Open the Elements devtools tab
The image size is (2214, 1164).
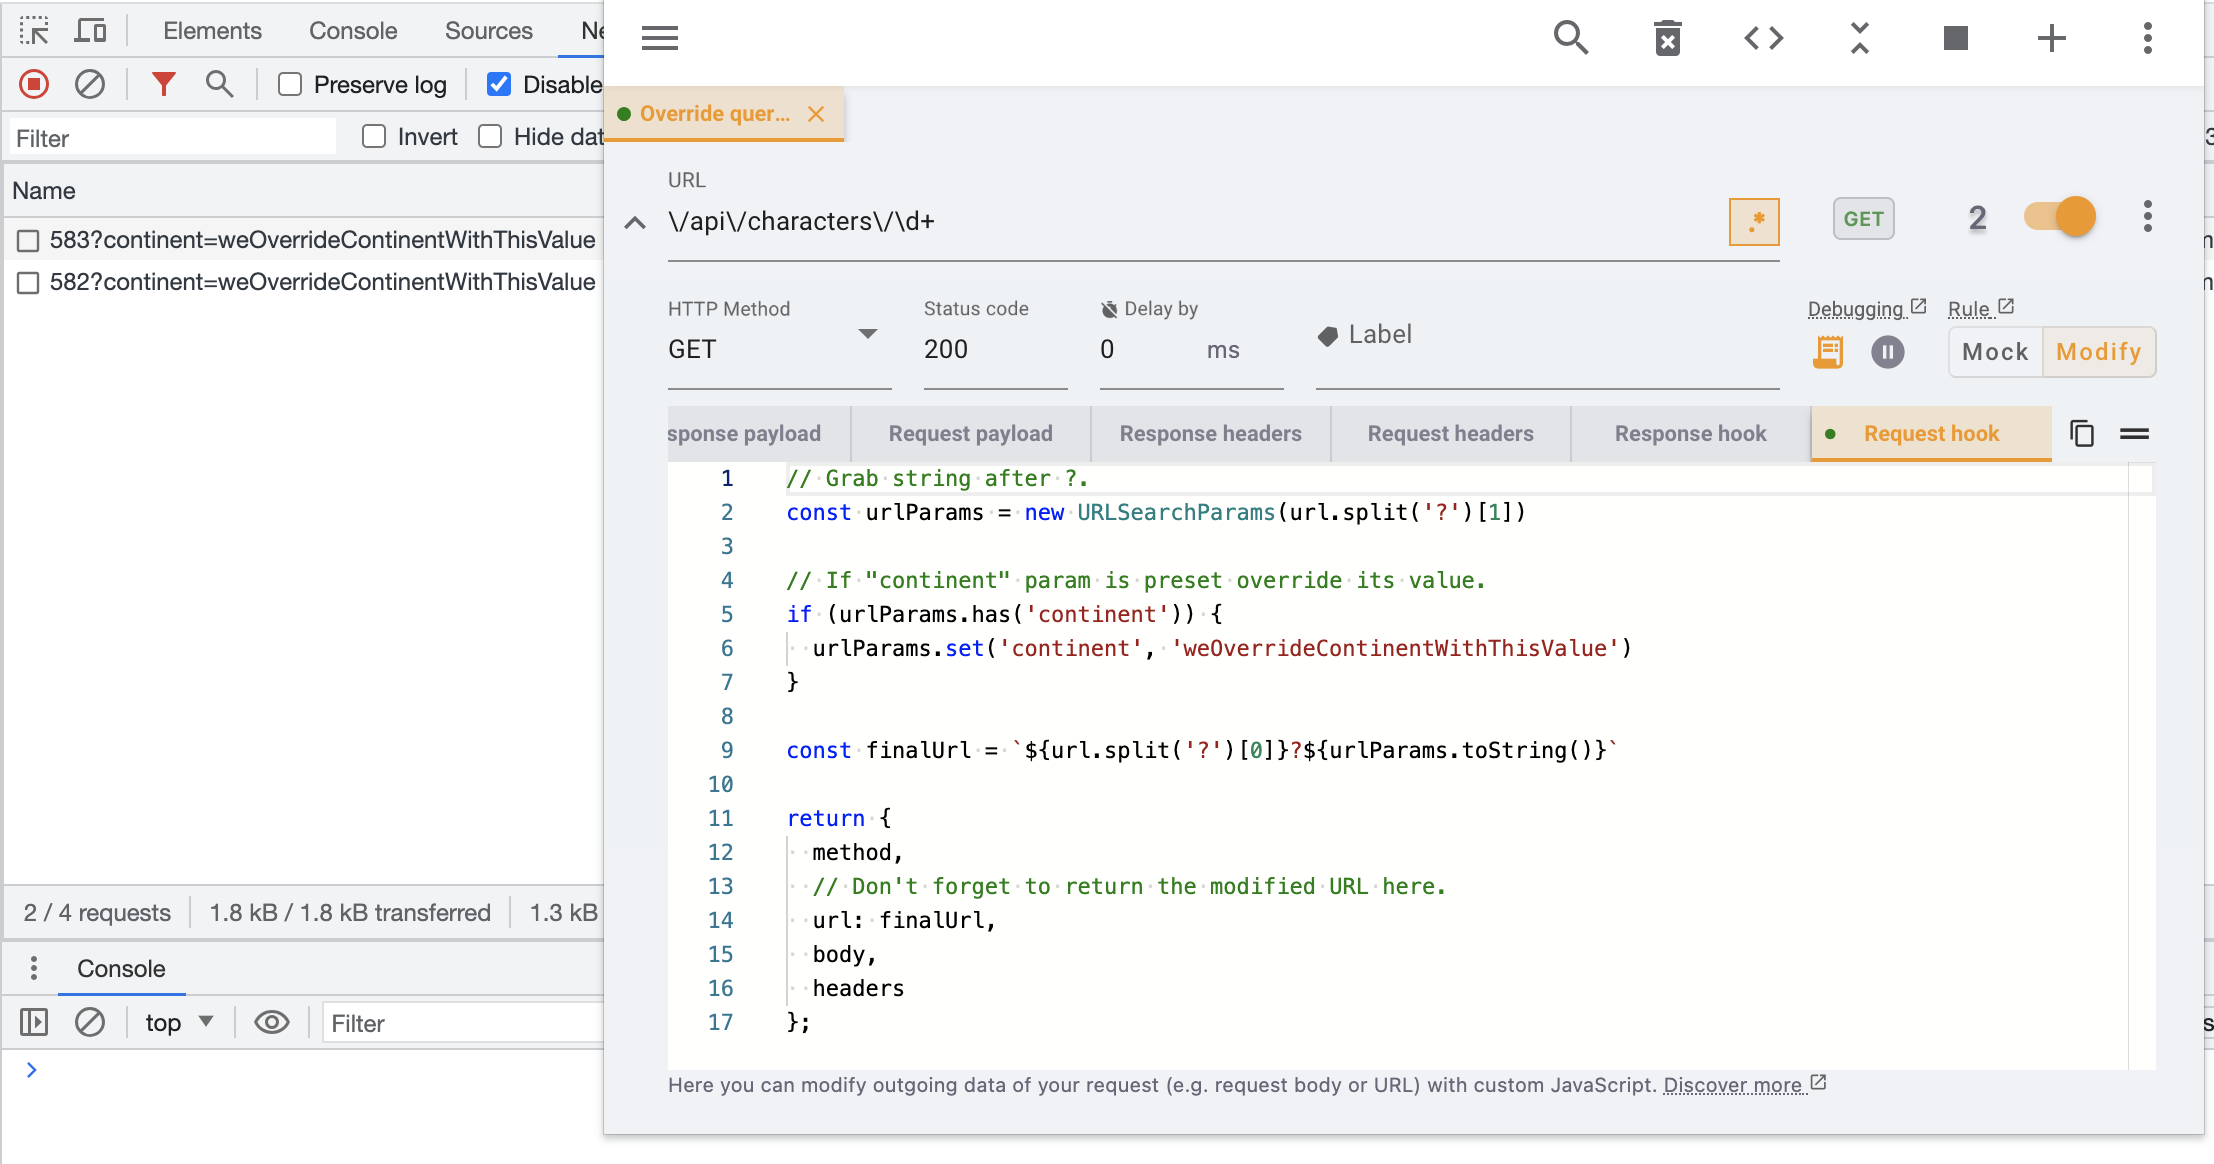[212, 31]
